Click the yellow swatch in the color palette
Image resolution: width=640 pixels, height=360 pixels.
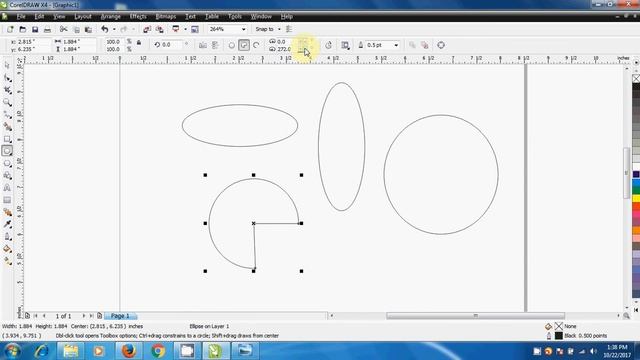(636, 199)
